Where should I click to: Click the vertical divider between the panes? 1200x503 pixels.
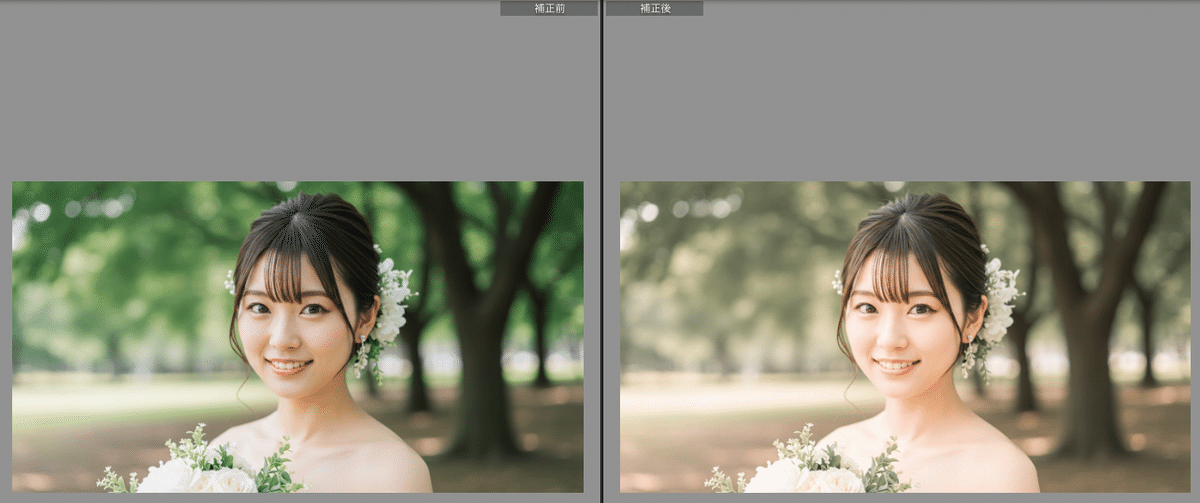[601, 250]
